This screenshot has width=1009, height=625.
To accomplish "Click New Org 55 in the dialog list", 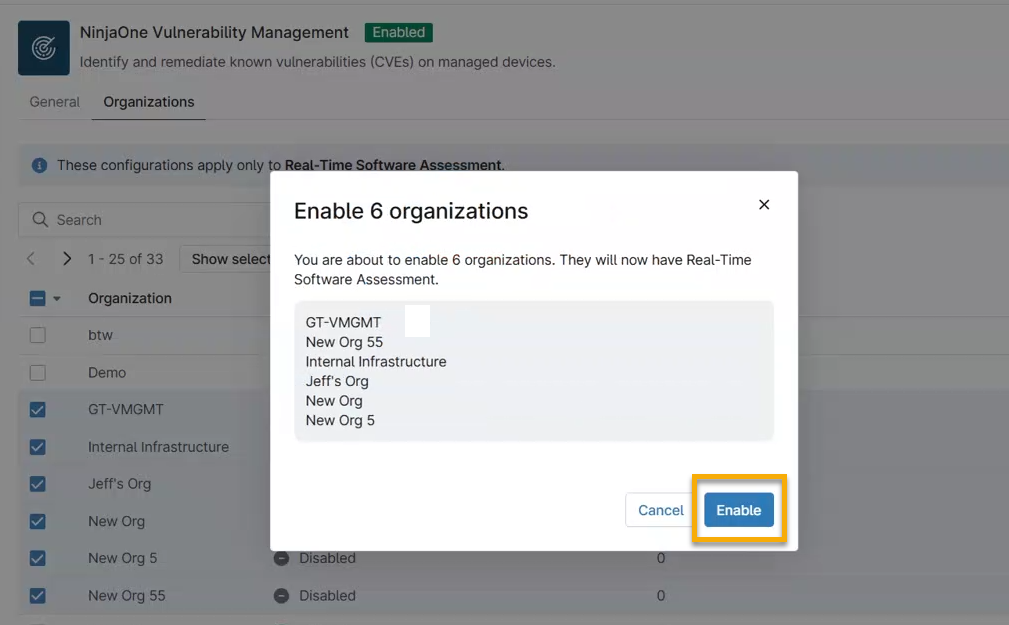I will 344,342.
